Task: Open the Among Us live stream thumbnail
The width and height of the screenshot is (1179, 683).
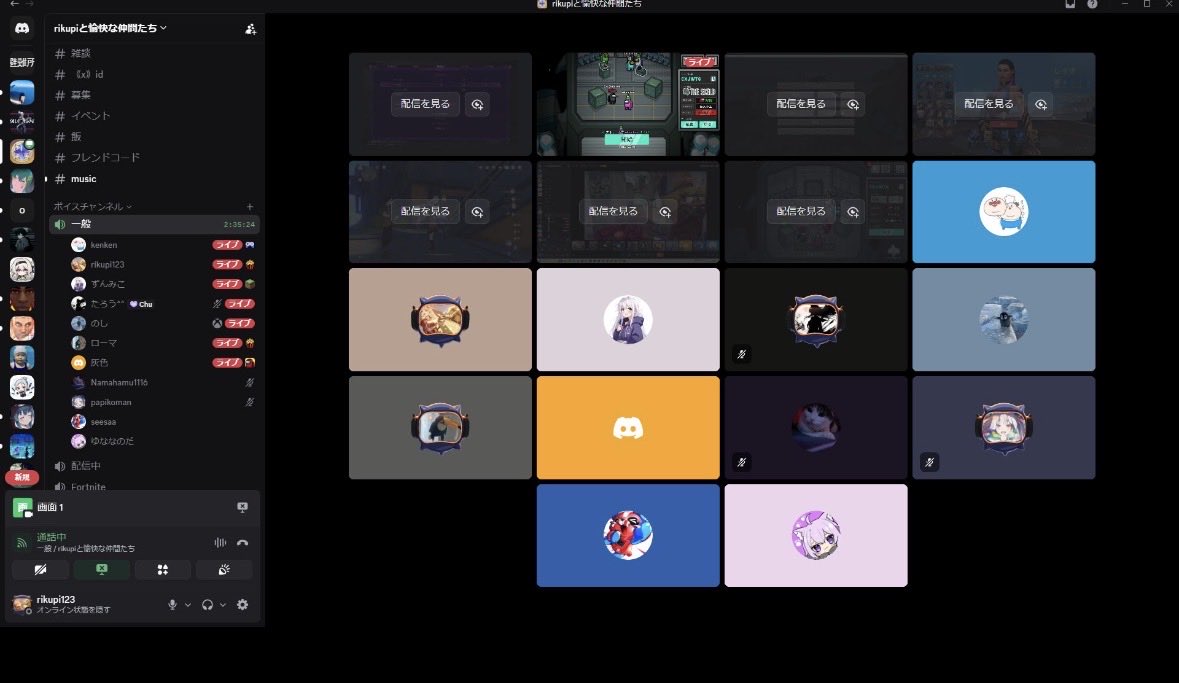Action: pyautogui.click(x=628, y=105)
